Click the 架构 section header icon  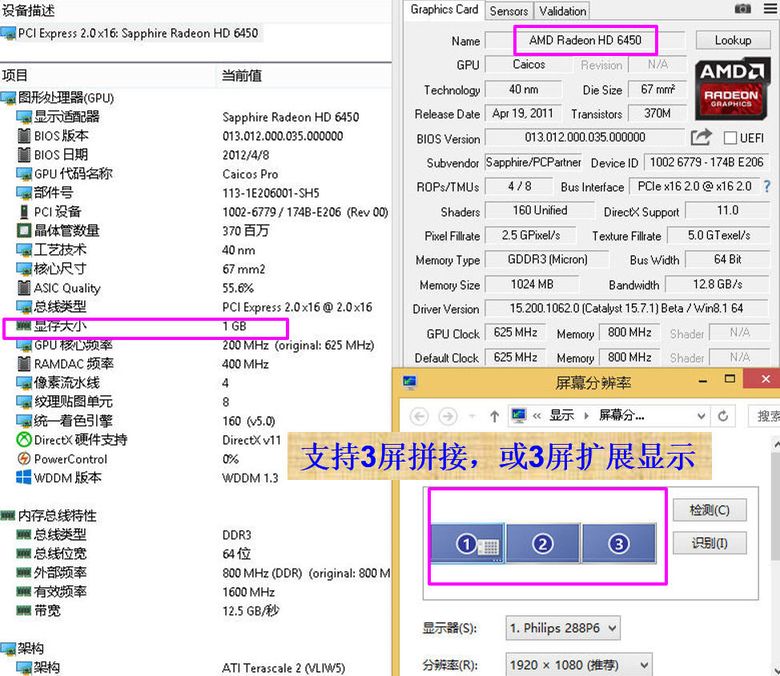pos(8,649)
